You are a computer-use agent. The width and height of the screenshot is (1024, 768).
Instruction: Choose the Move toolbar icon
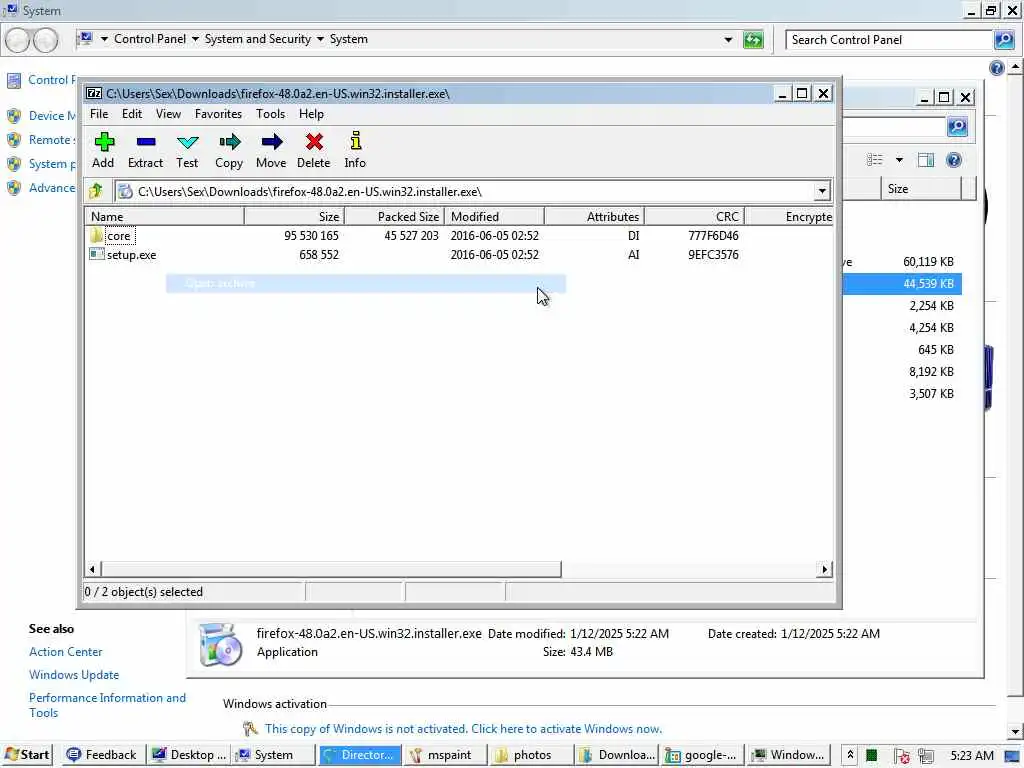[271, 142]
